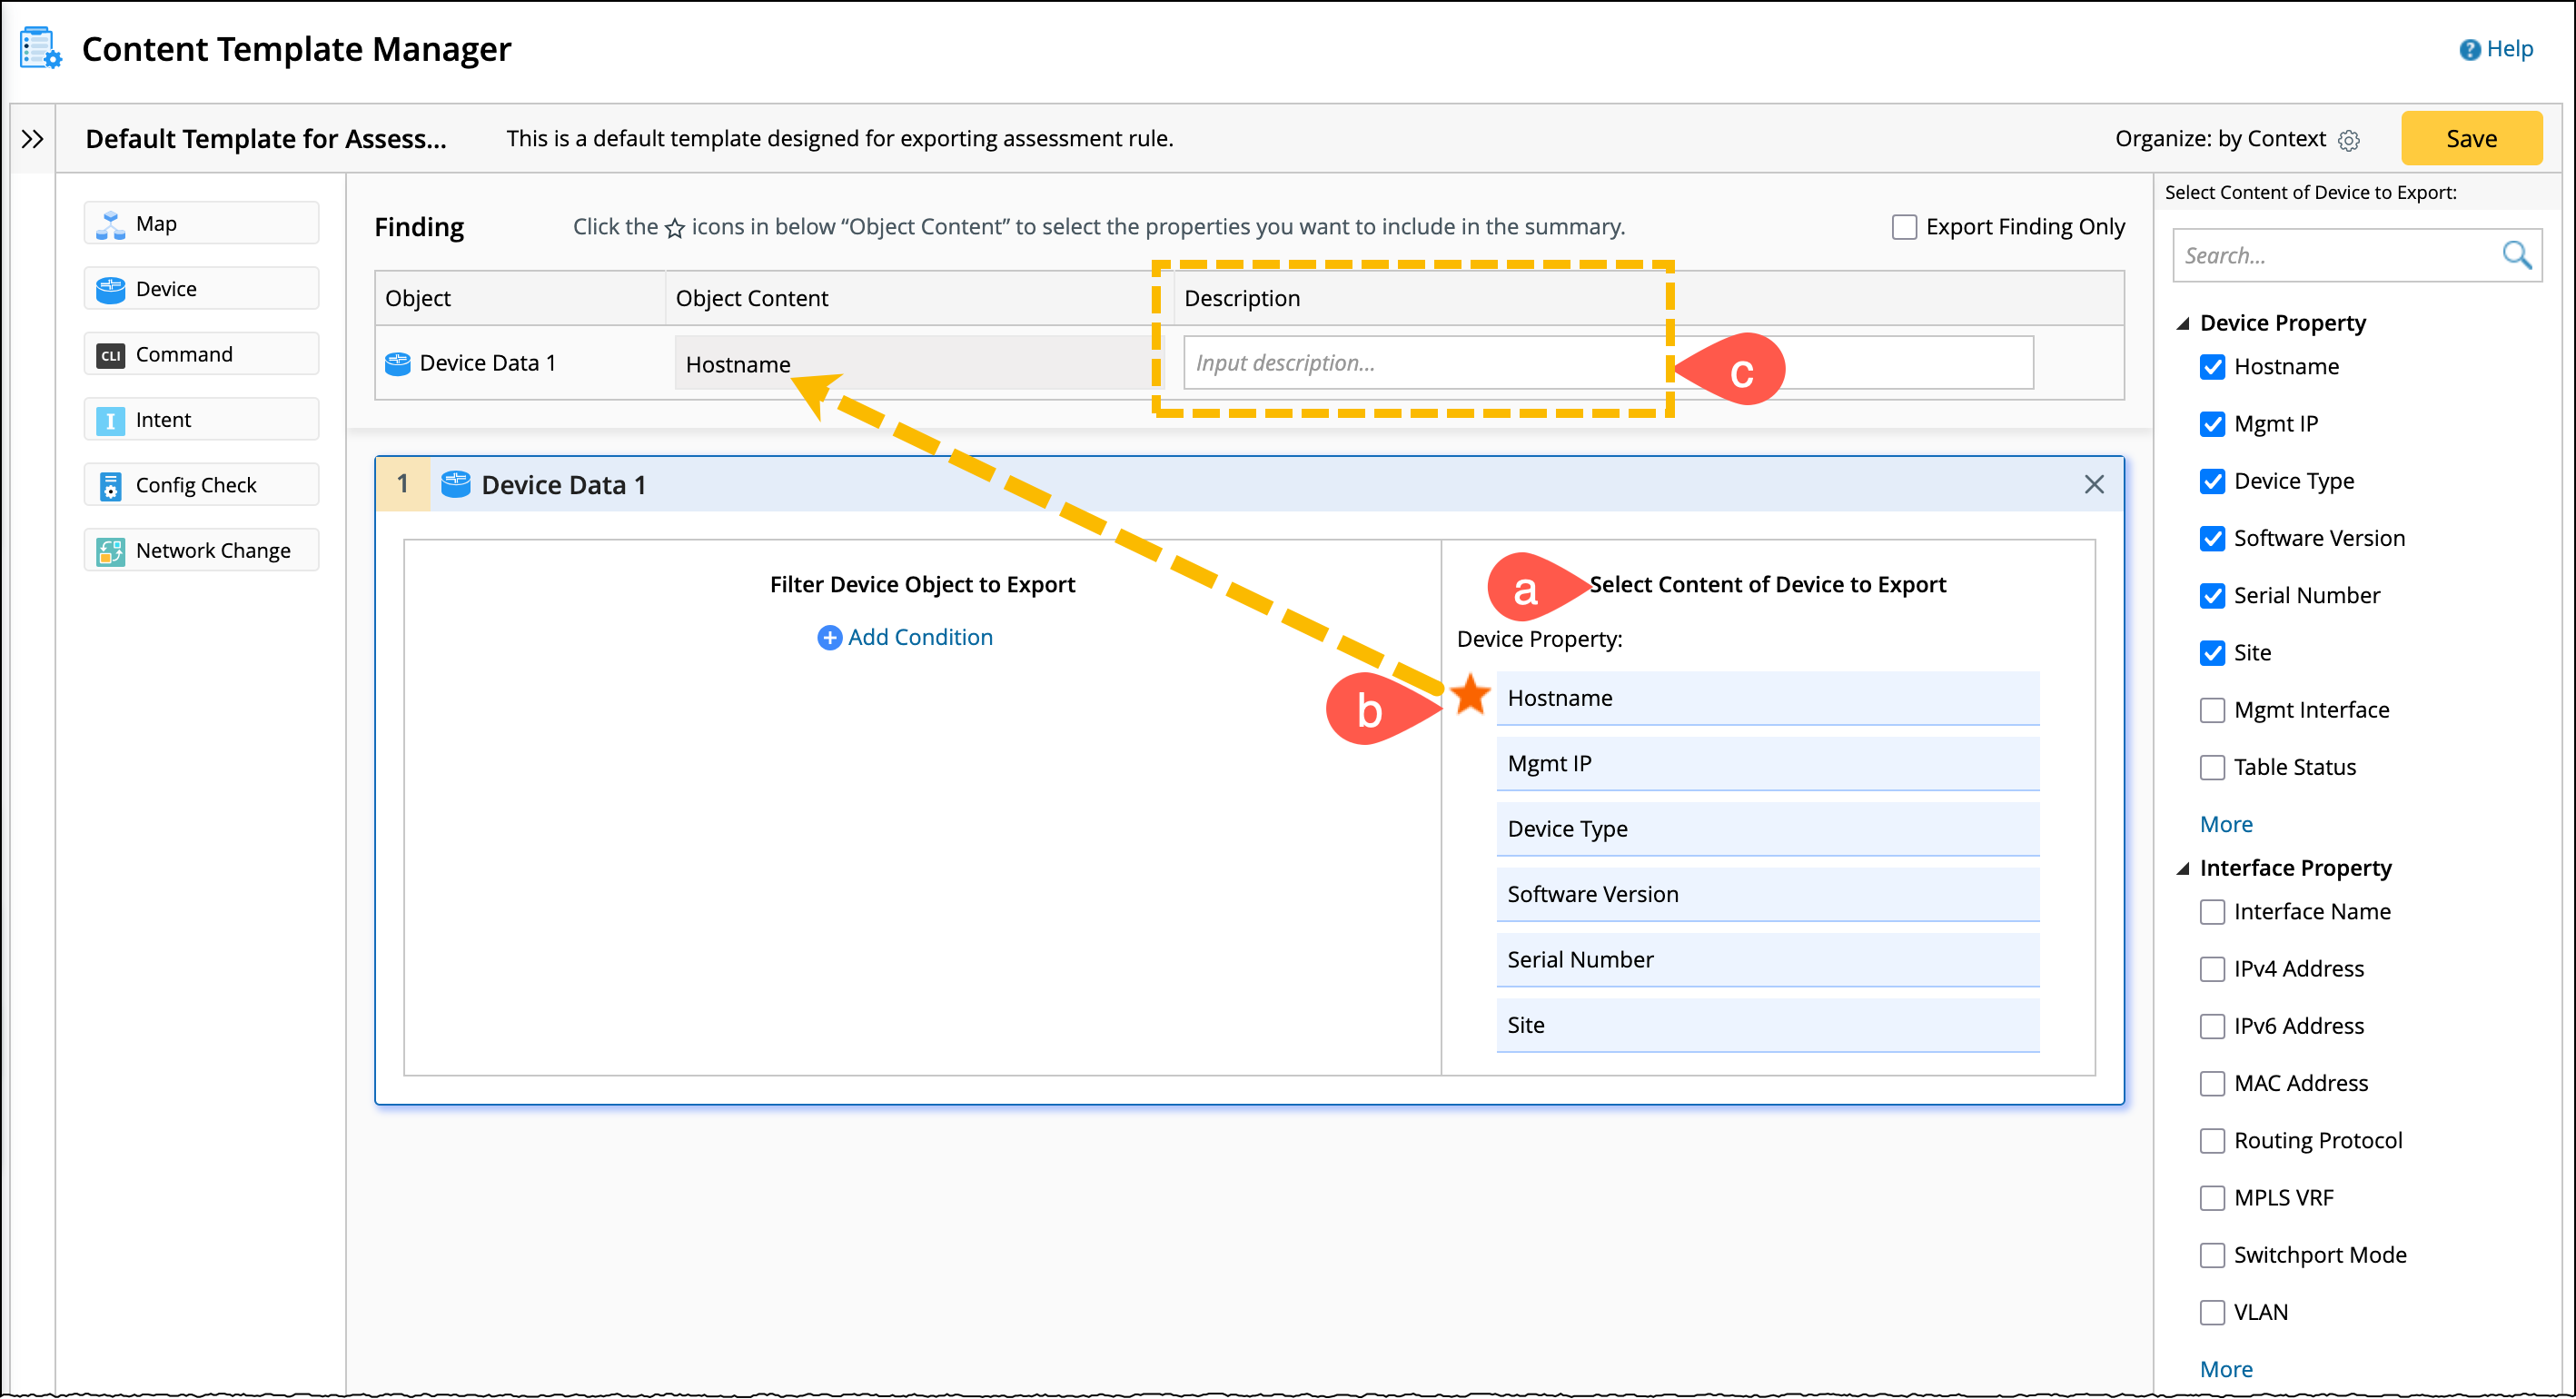The height and width of the screenshot is (1399, 2576).
Task: Select Device in the left sidebar
Action: [x=201, y=289]
